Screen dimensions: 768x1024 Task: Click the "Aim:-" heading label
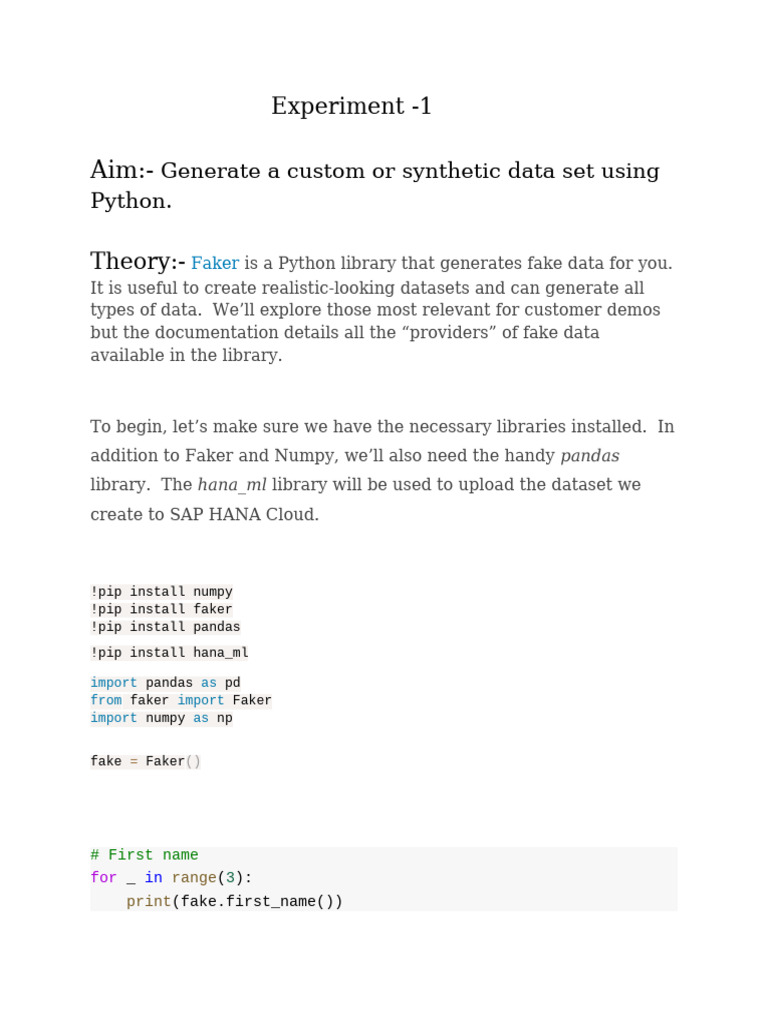tap(122, 170)
